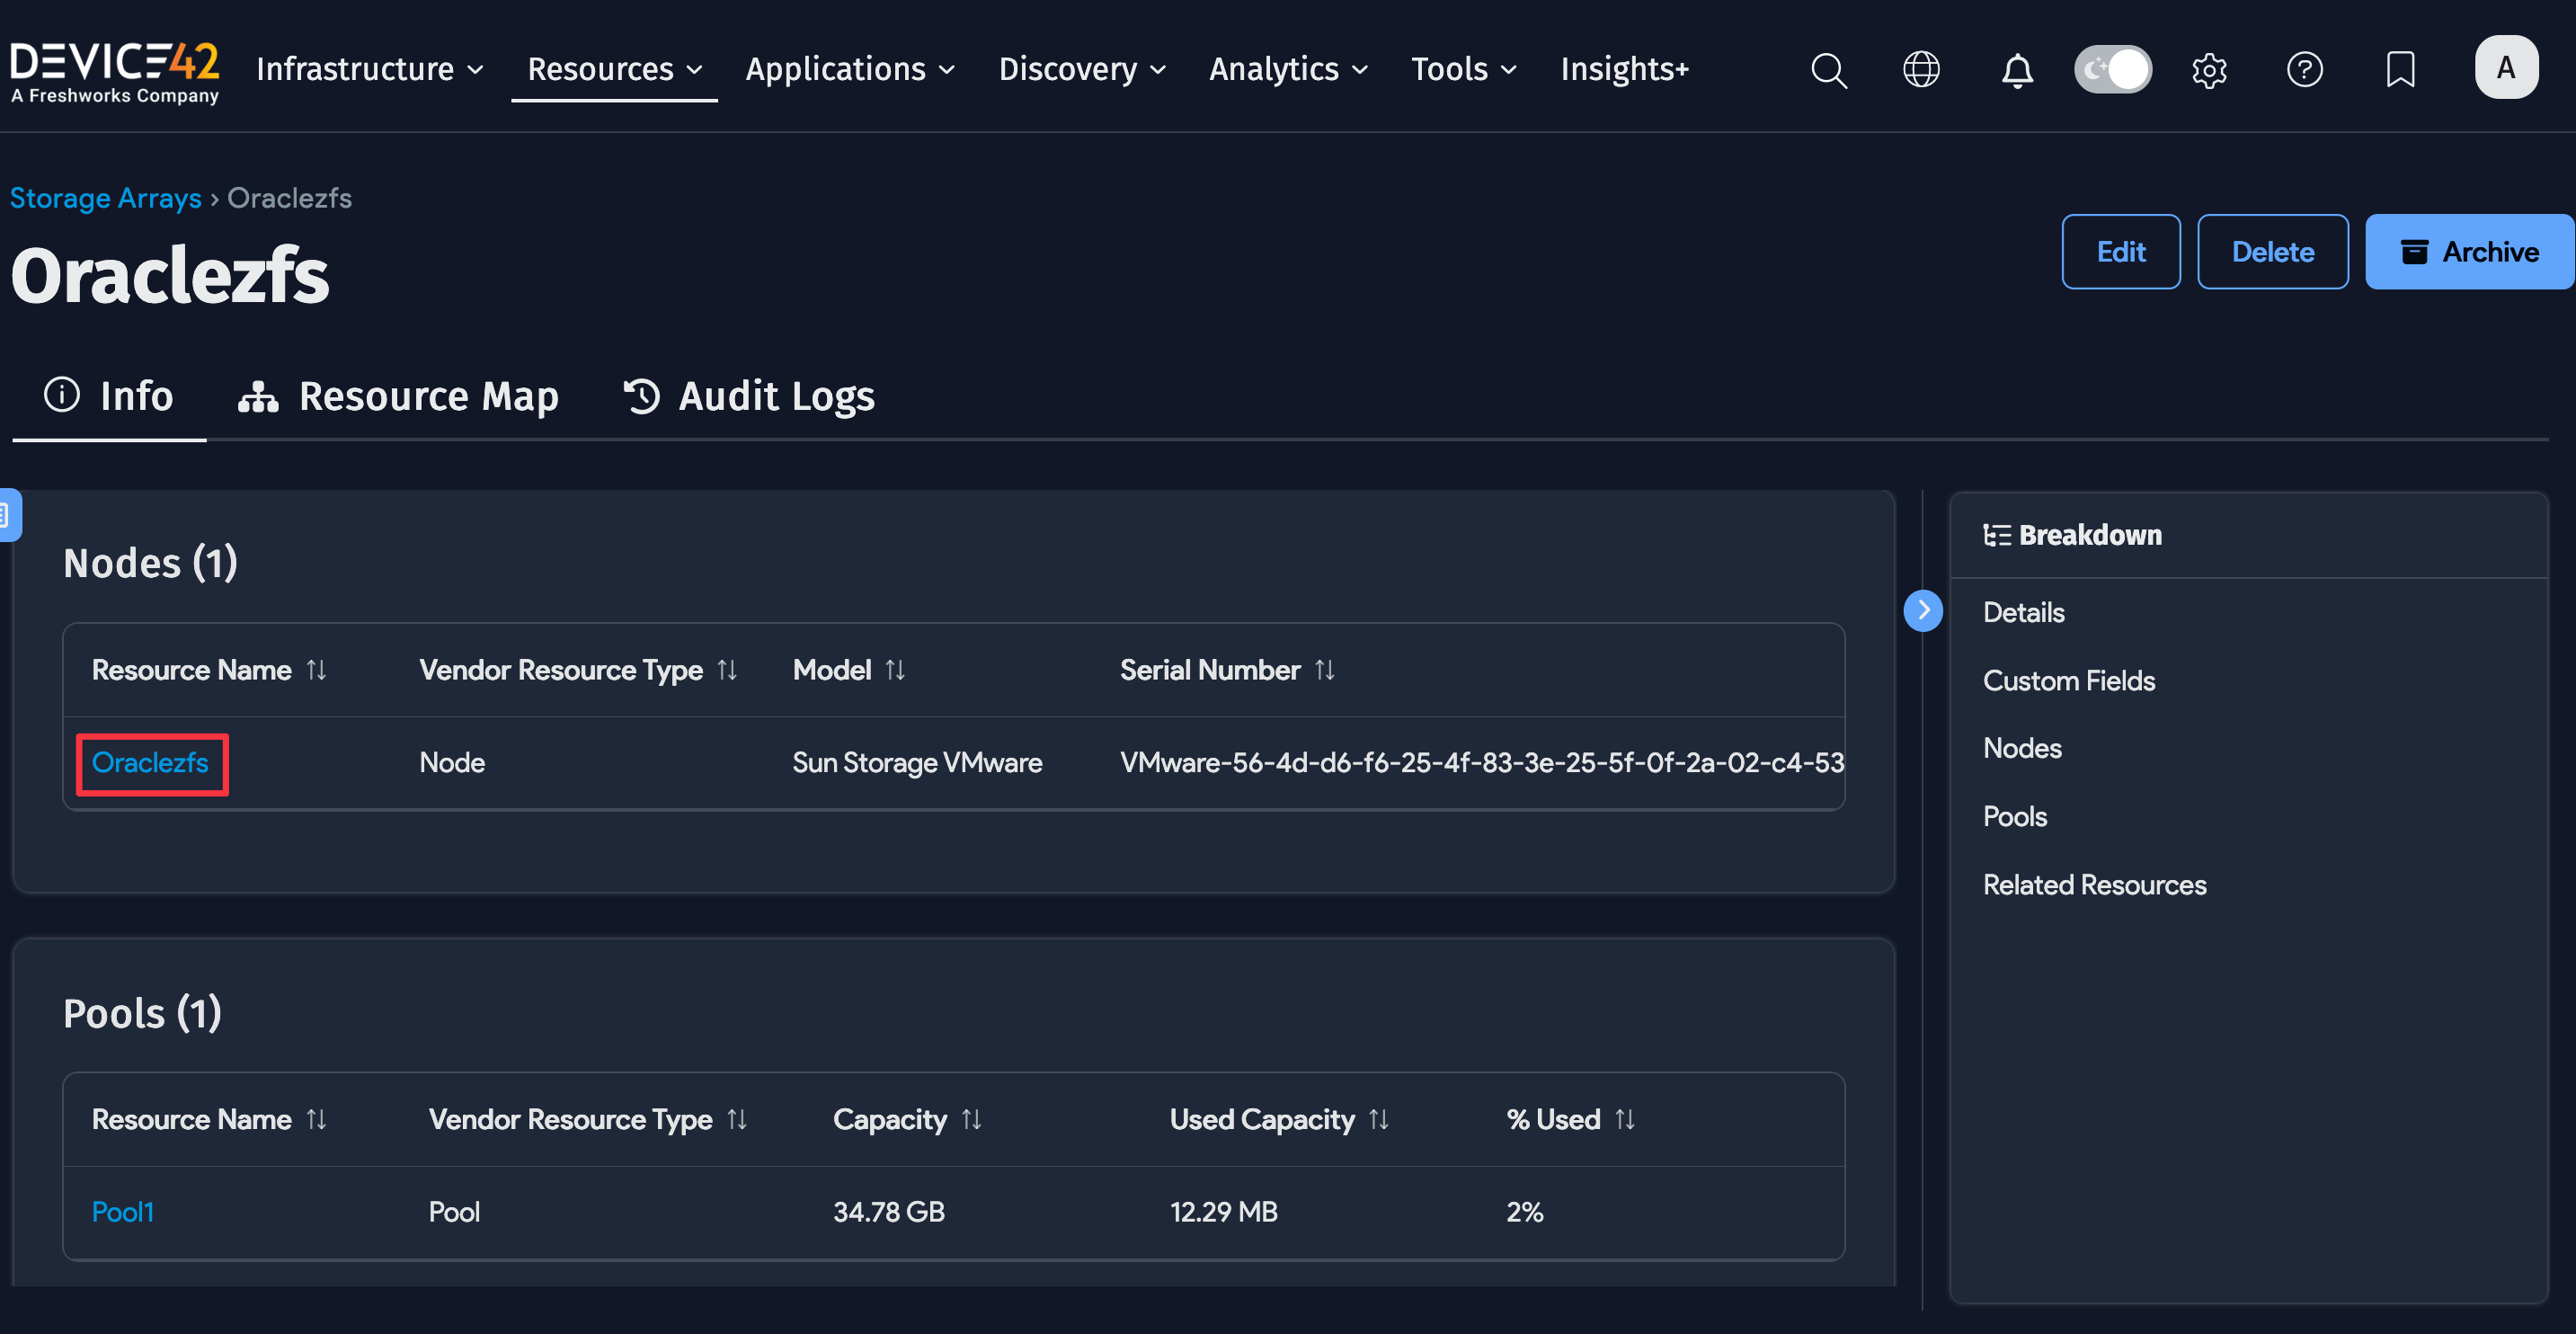Open the Tools dropdown menu
2576x1334 pixels.
point(1464,69)
